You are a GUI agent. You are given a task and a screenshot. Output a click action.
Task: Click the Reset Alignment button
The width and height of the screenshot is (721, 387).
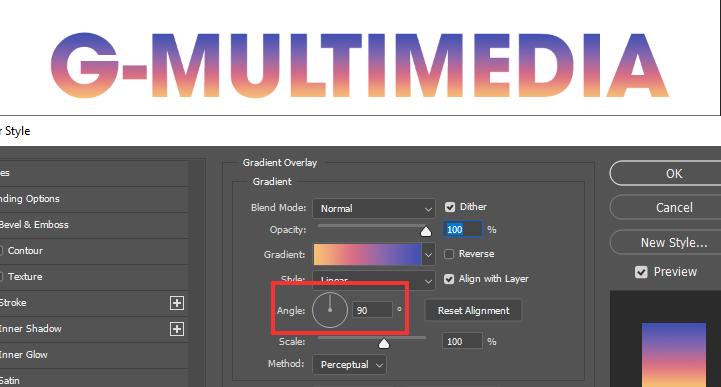tap(473, 311)
